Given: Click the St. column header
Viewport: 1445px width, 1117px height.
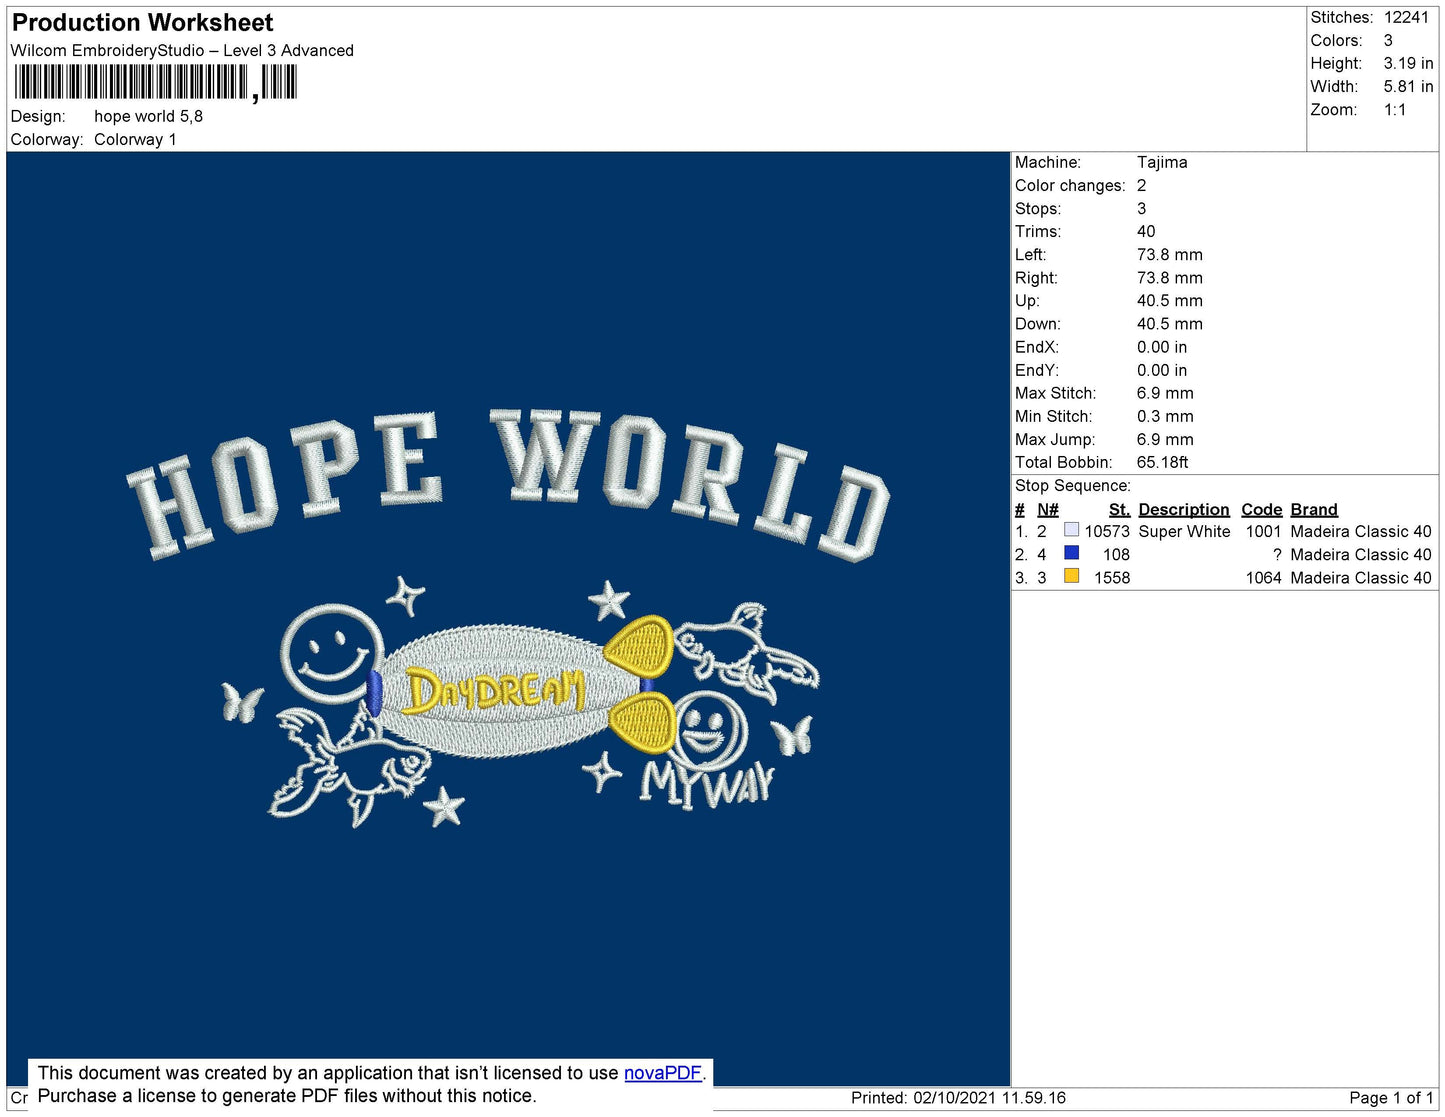Looking at the screenshot, I should tap(1119, 509).
